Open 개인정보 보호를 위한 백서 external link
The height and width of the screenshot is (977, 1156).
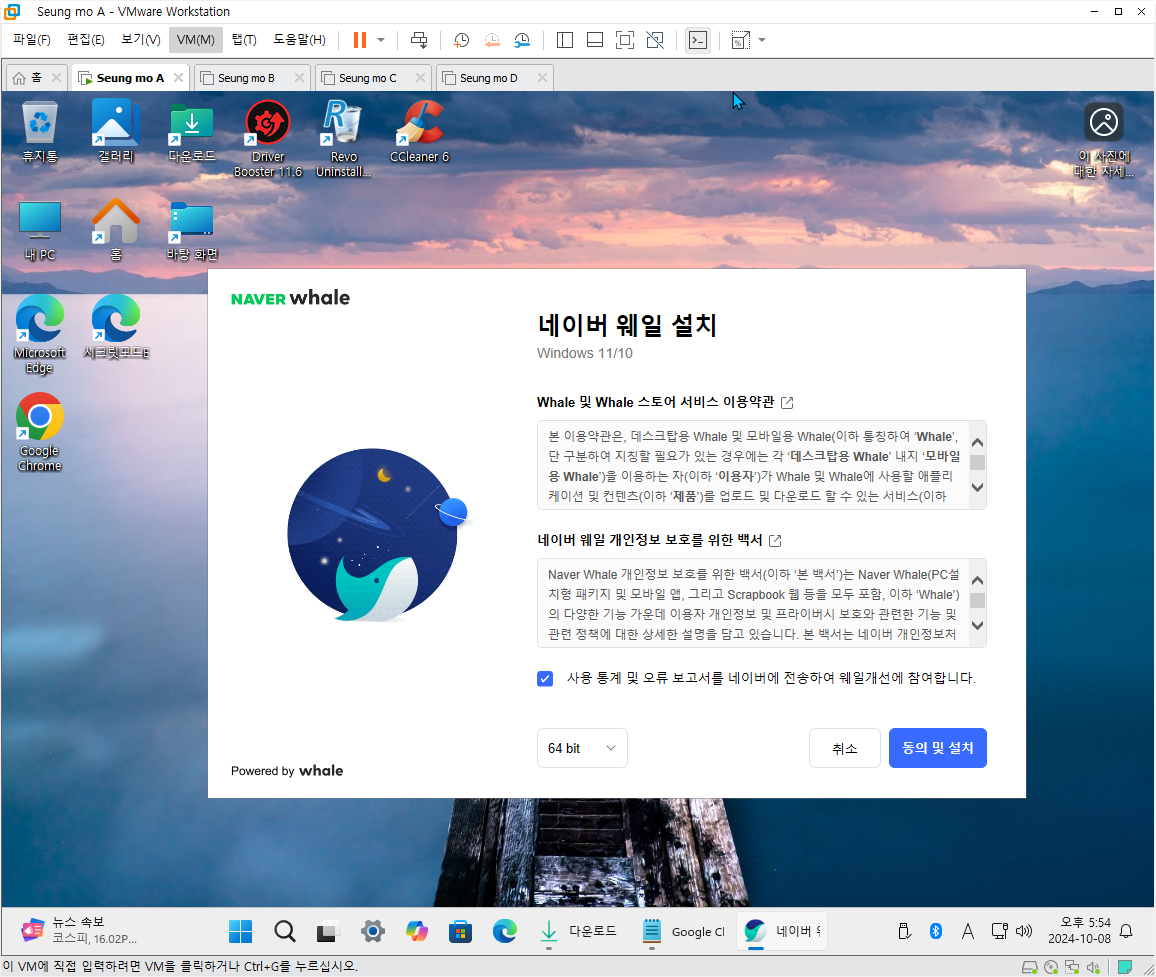tap(775, 540)
